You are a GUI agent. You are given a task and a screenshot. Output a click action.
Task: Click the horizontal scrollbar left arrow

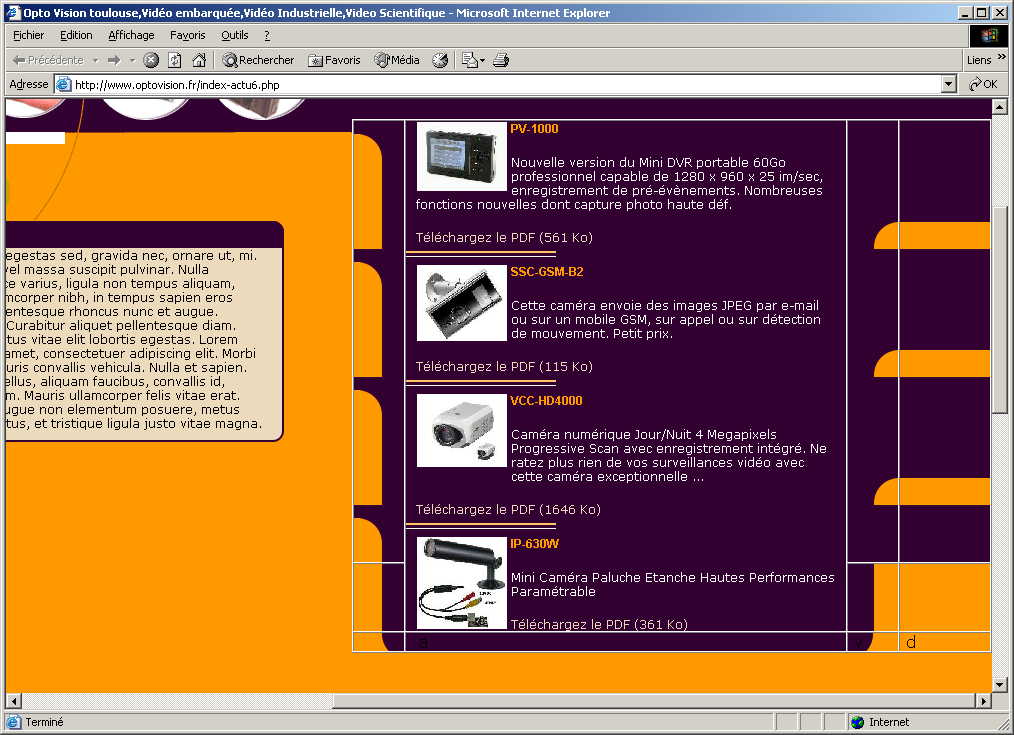click(13, 700)
